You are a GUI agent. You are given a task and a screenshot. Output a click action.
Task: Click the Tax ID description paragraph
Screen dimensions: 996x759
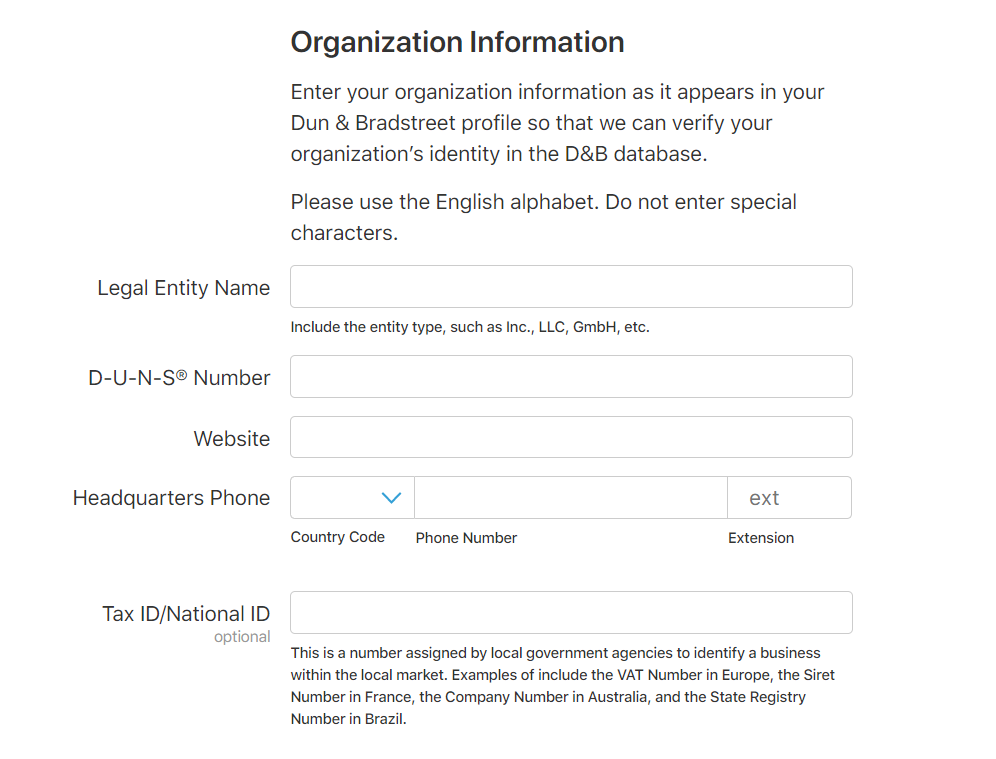(563, 686)
